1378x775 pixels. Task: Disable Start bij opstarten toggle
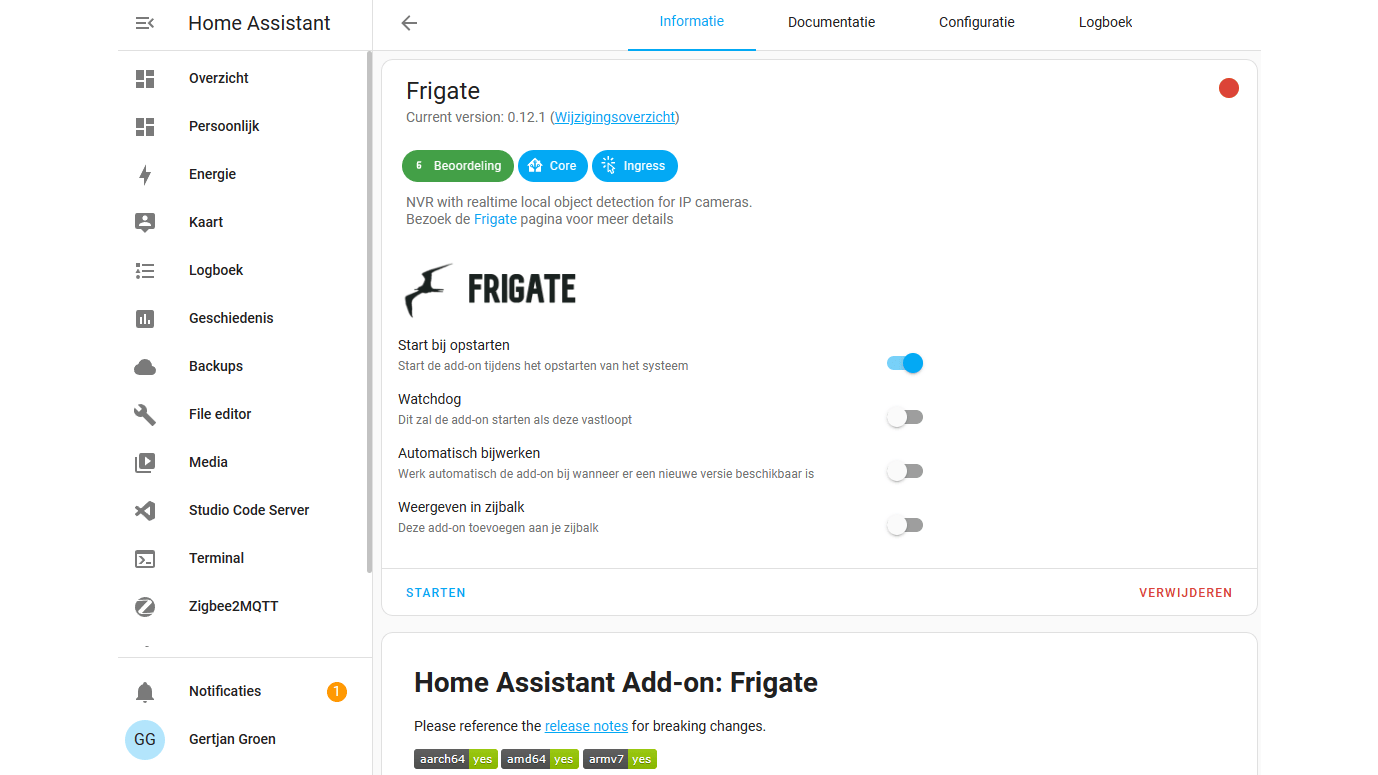[x=905, y=363]
